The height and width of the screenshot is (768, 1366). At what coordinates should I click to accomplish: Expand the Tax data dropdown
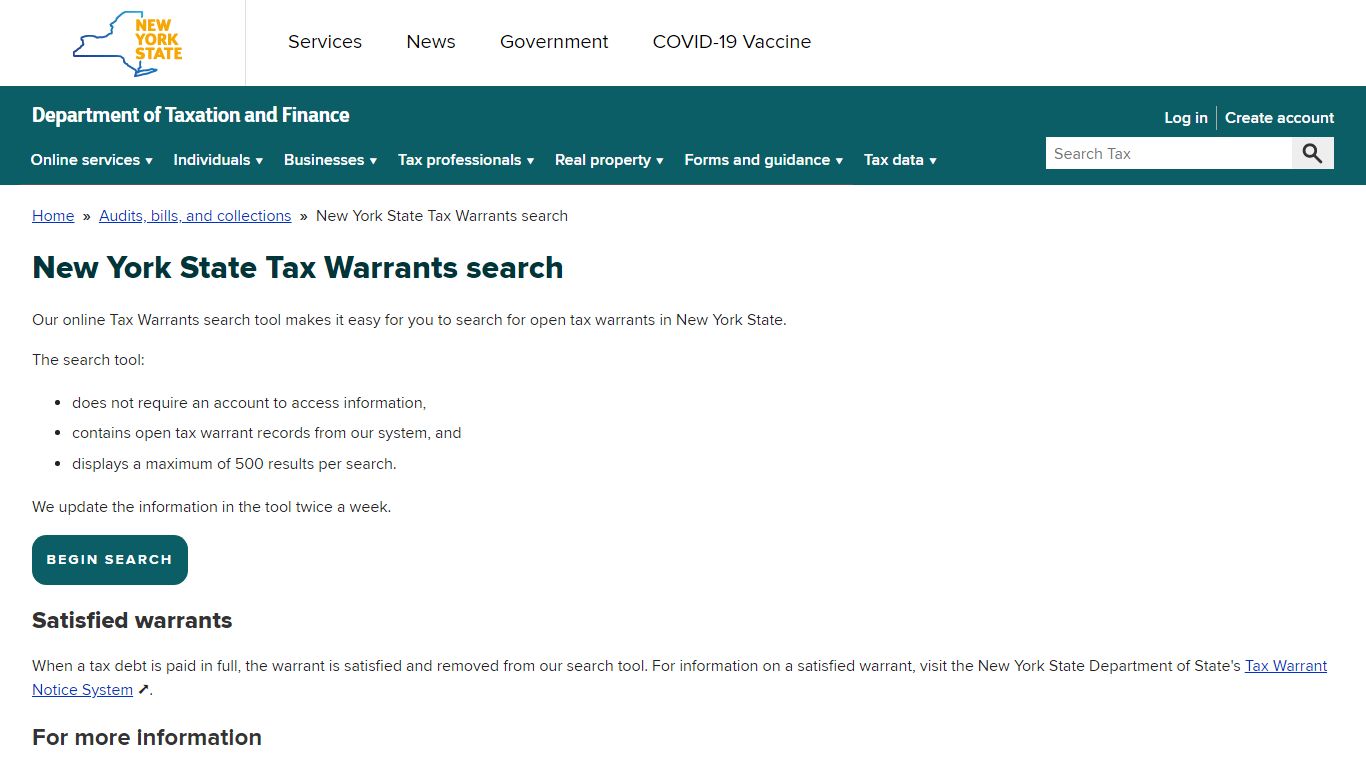click(x=900, y=160)
